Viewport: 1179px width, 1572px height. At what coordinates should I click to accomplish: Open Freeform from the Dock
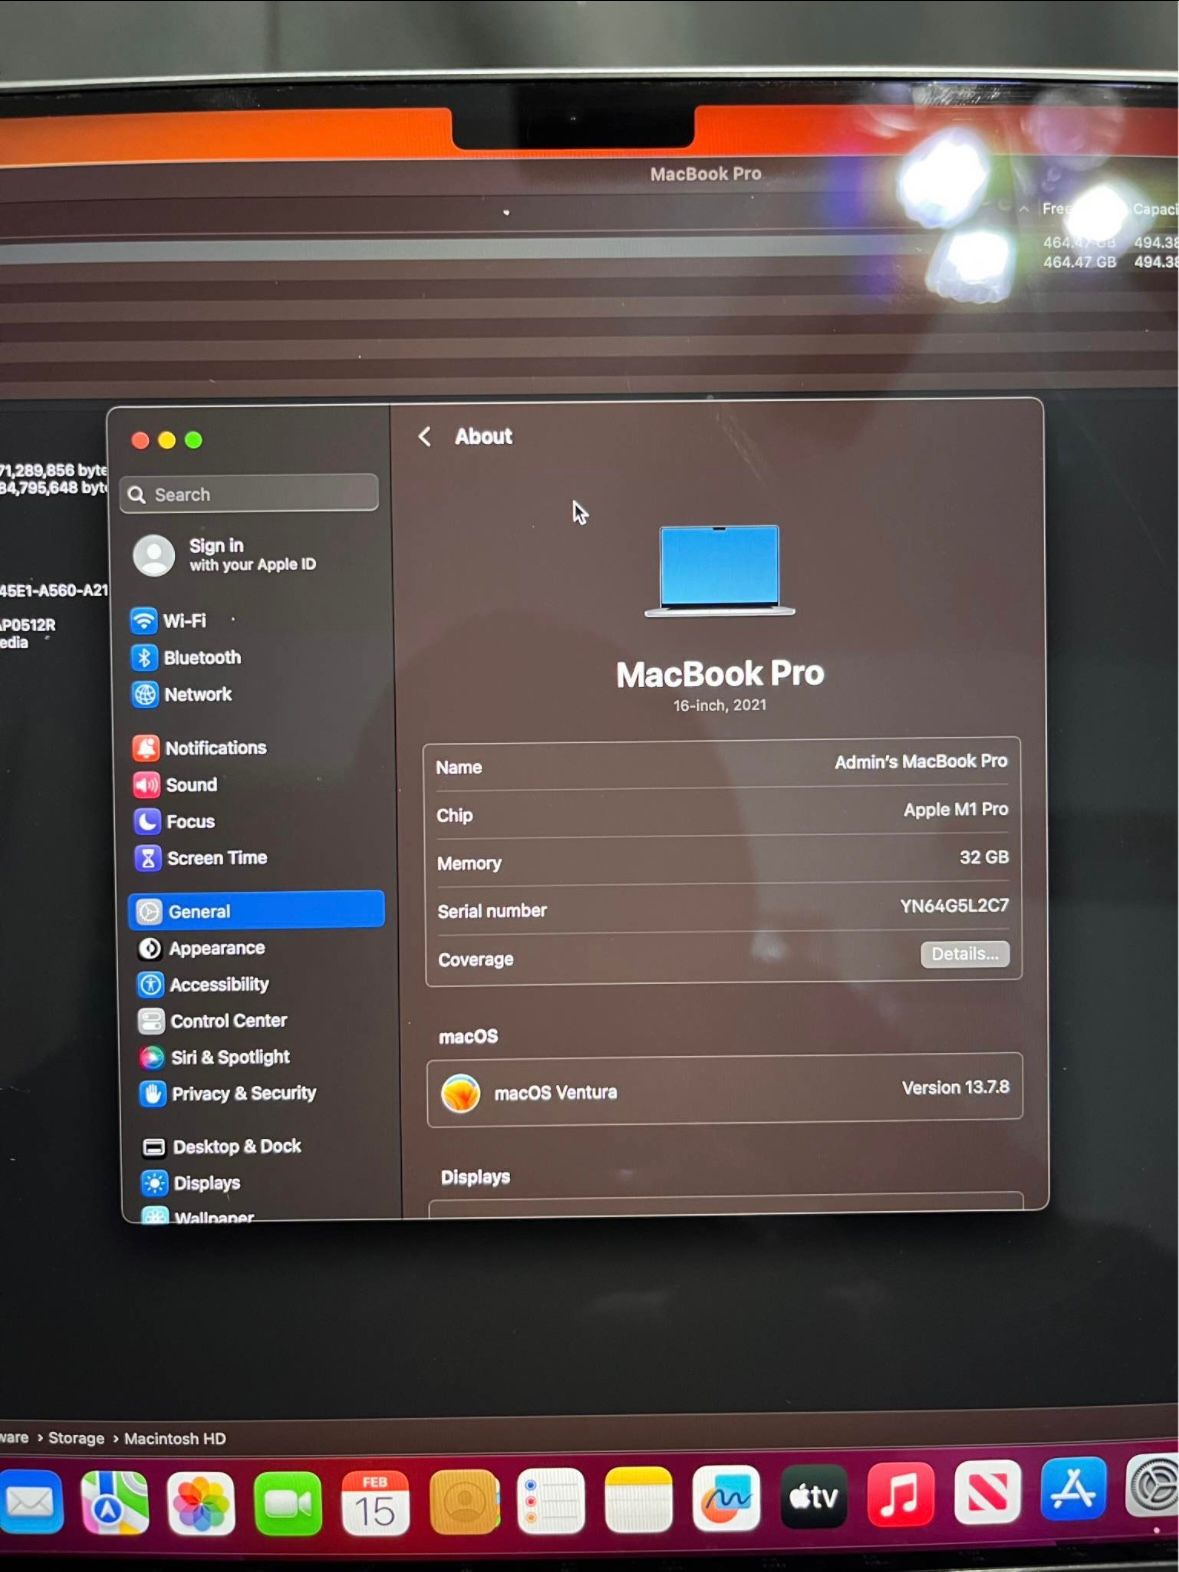click(726, 1498)
